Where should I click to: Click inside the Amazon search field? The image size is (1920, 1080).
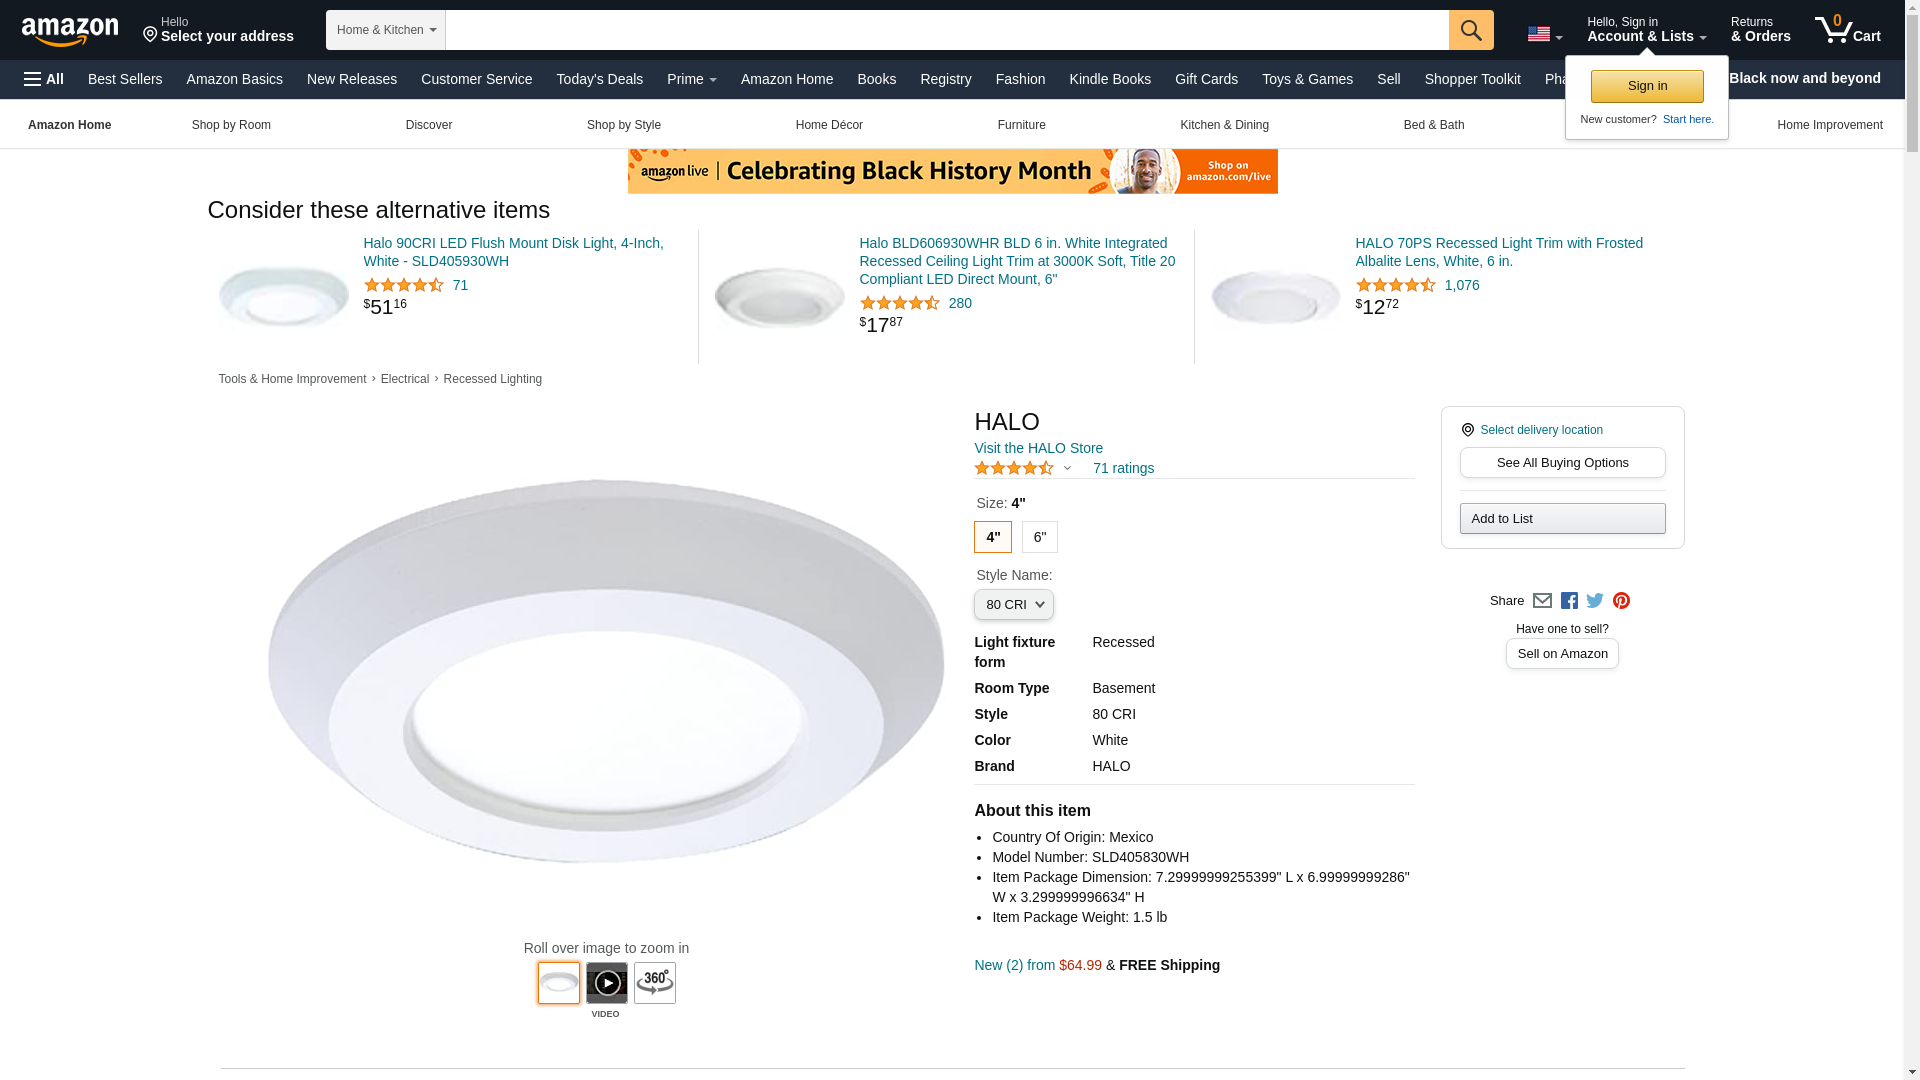pos(946,30)
